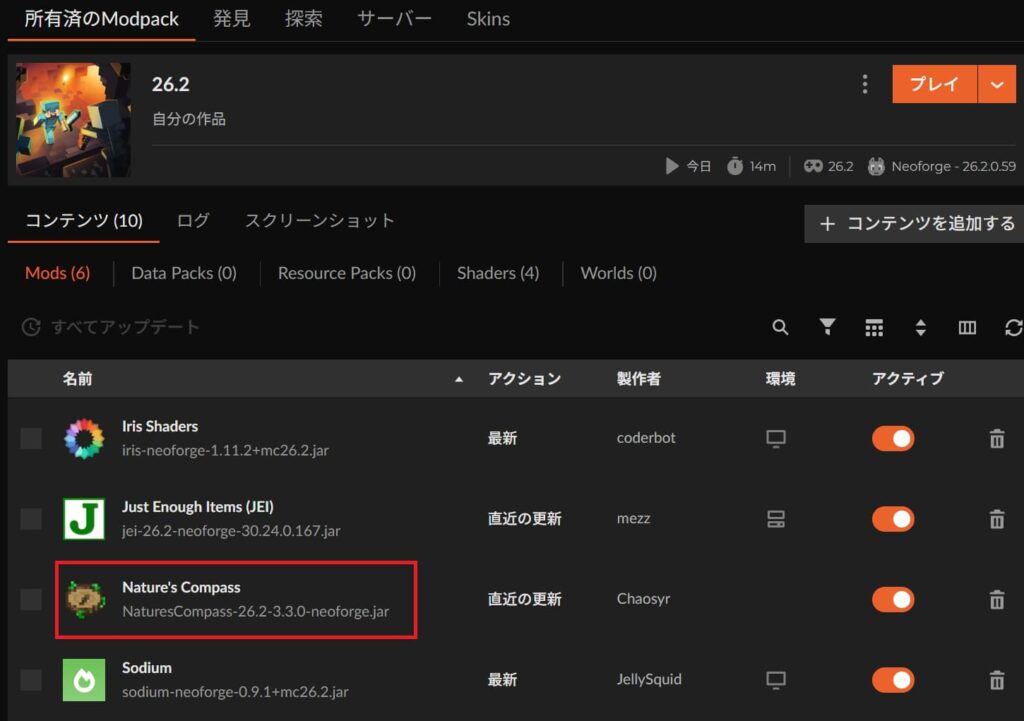
Task: Open the Skins tab
Action: coord(488,19)
